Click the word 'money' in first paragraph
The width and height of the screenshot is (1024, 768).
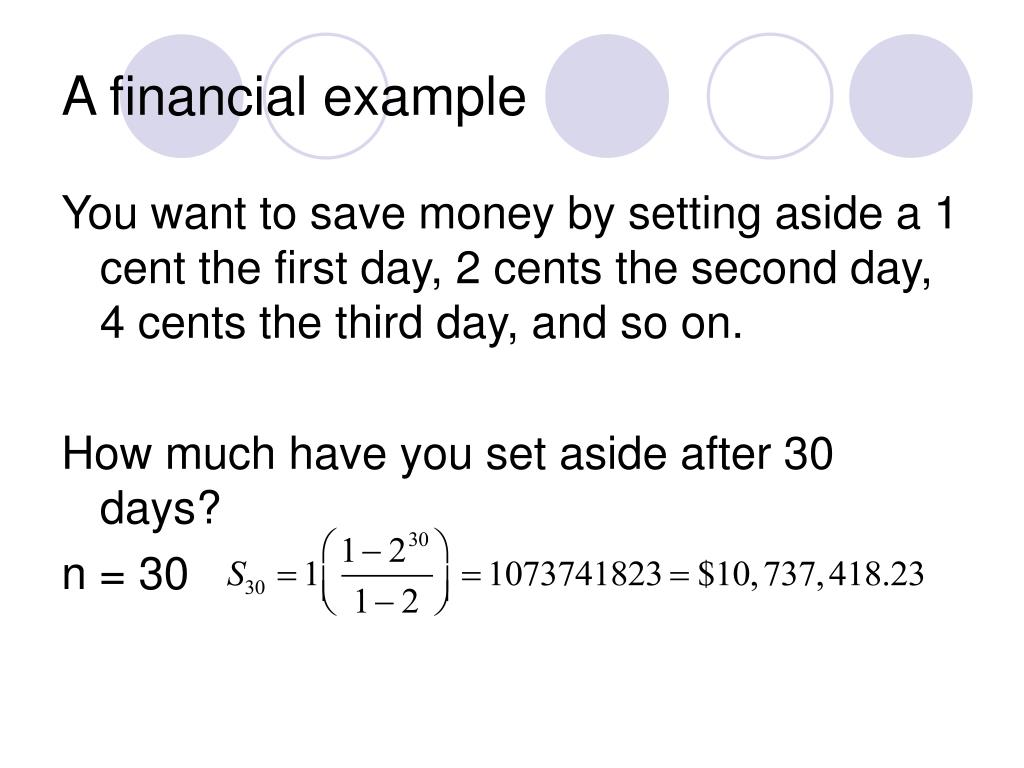coord(486,215)
